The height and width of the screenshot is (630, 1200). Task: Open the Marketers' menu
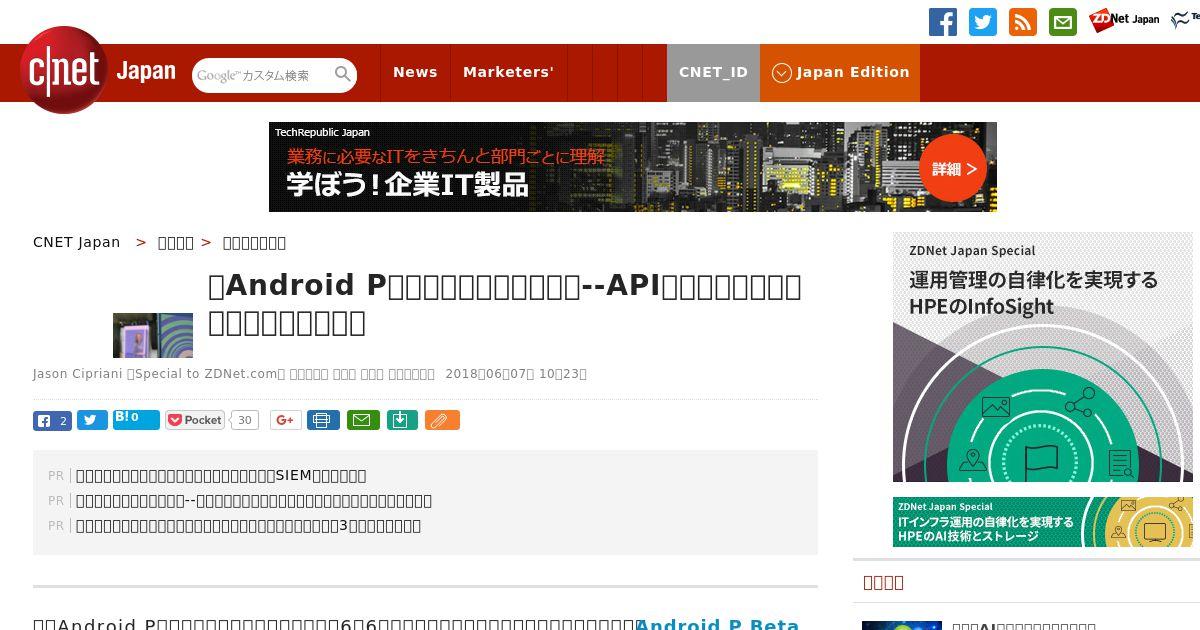point(508,72)
